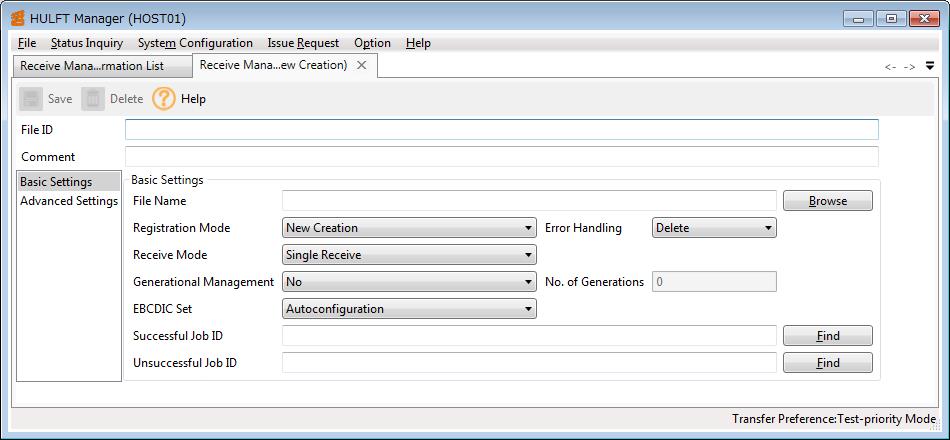This screenshot has width=950, height=440.
Task: Click the Delete trash icon
Action: click(x=93, y=99)
